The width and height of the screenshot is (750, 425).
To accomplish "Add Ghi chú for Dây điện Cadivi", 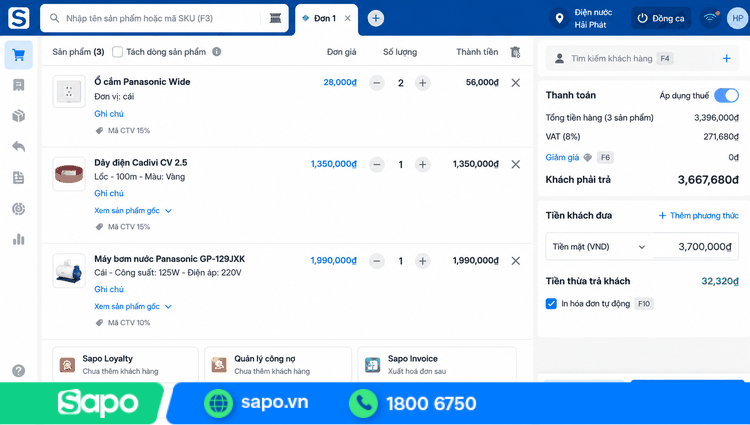I will [109, 193].
